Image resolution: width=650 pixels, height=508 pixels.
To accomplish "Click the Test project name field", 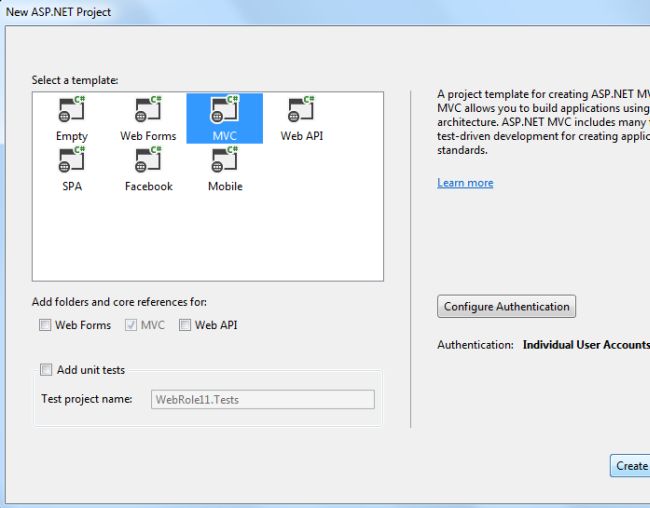I will 263,399.
